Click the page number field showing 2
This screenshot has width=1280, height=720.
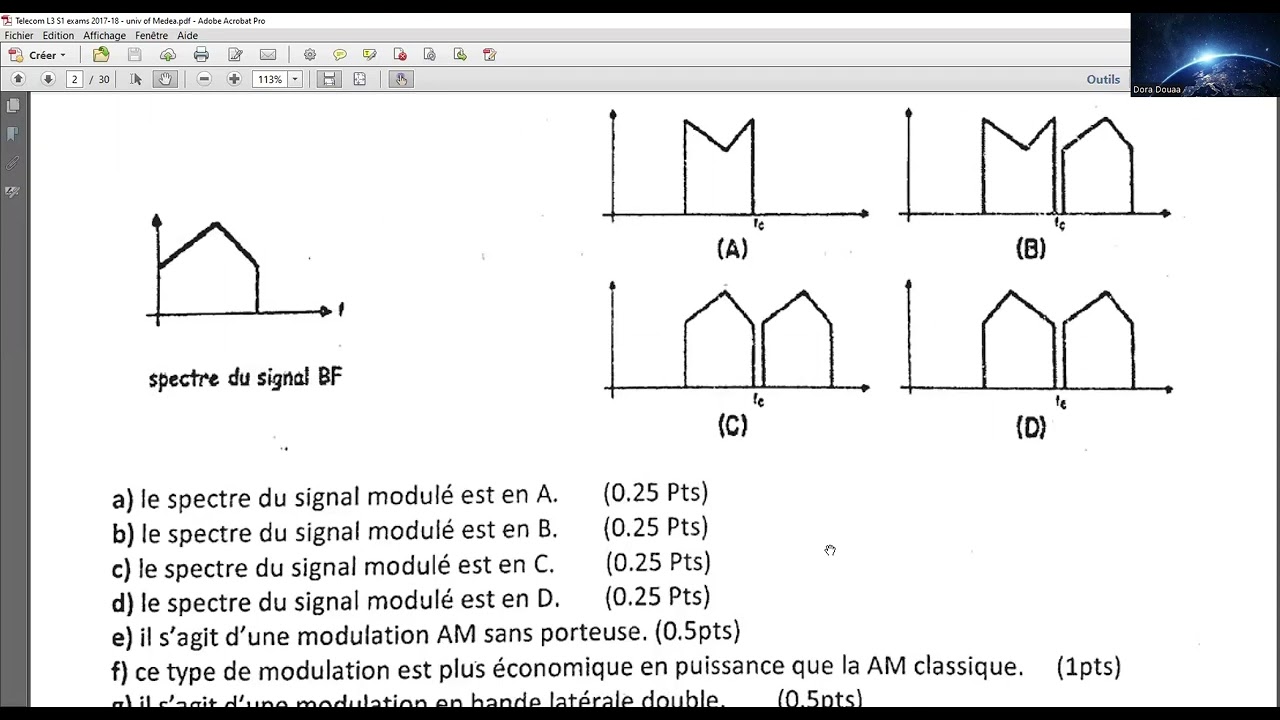74,79
